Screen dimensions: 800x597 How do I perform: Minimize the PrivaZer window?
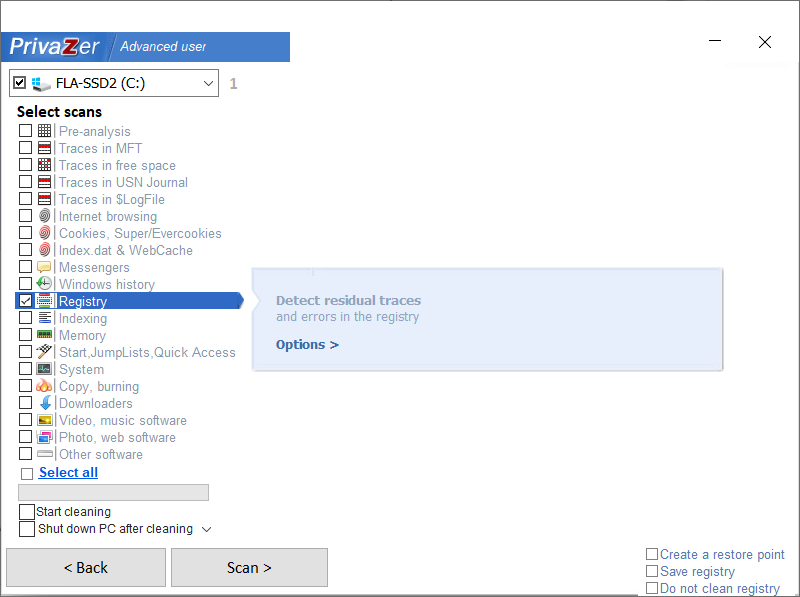(715, 41)
